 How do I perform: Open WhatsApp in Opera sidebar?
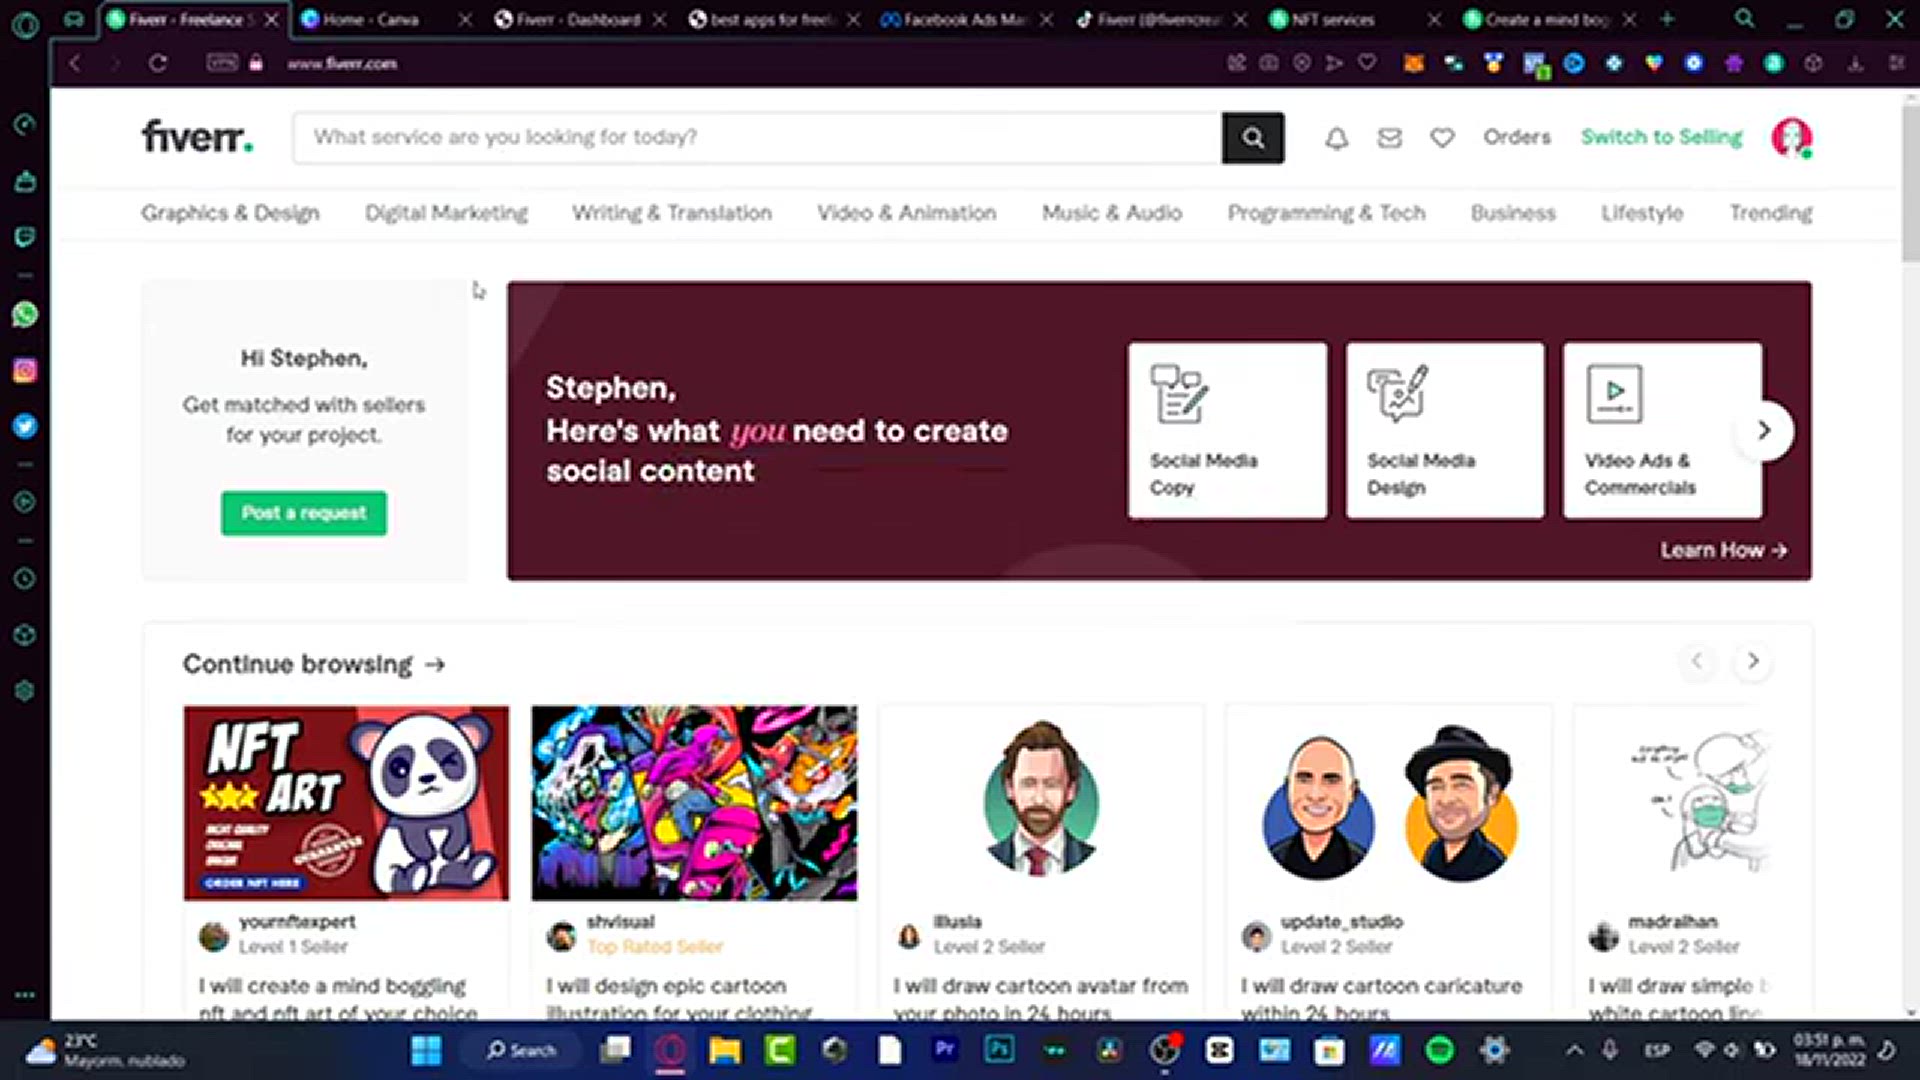25,314
